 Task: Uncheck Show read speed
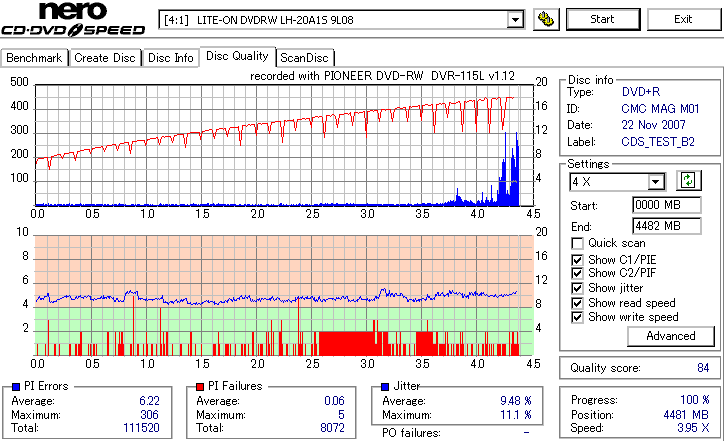(577, 303)
